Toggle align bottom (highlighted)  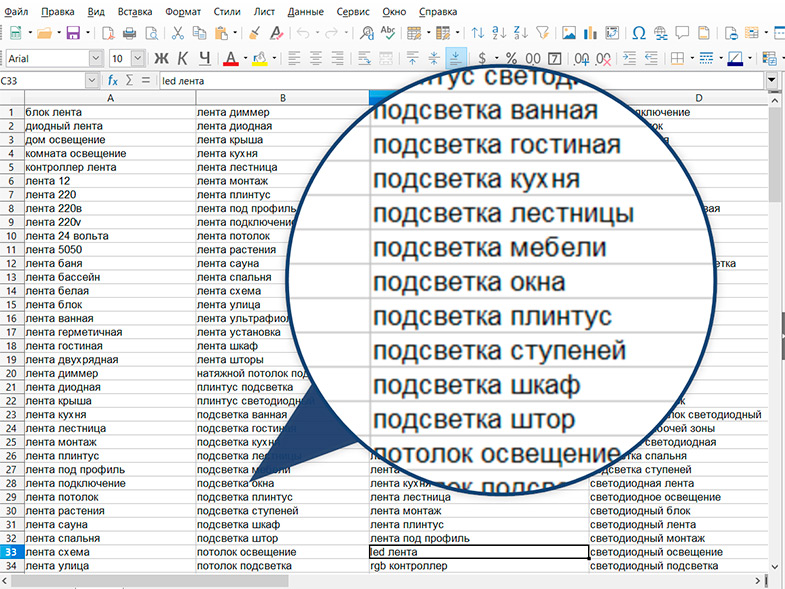pyautogui.click(x=456, y=59)
